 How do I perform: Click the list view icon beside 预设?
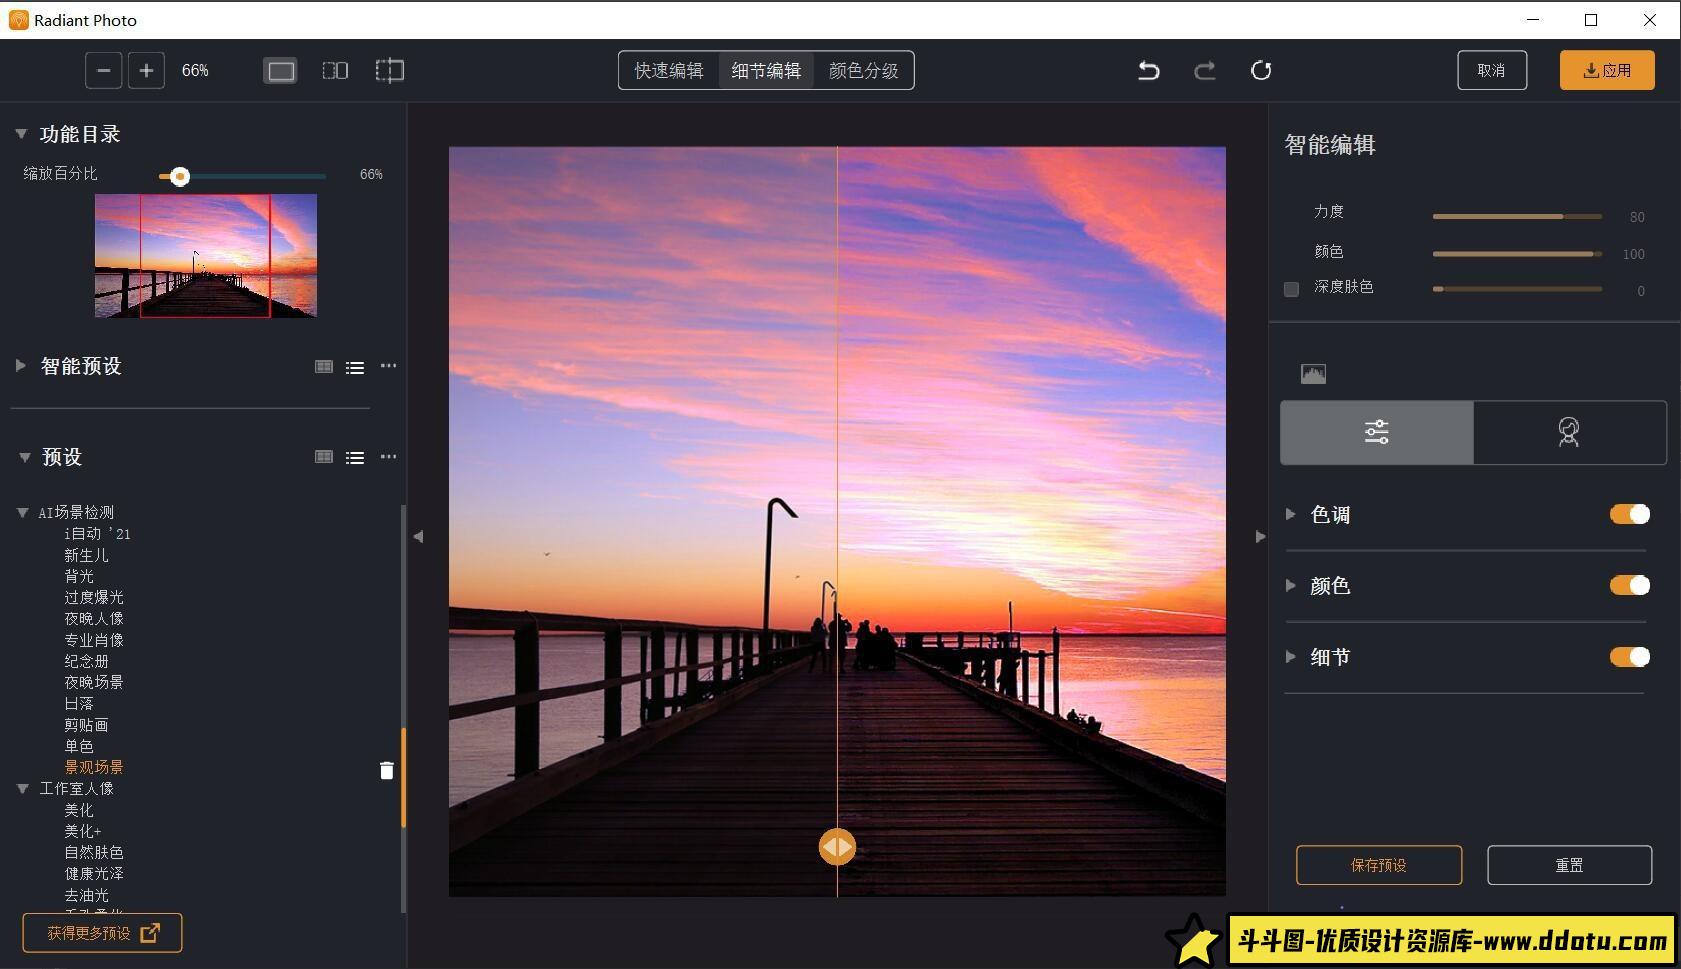355,457
